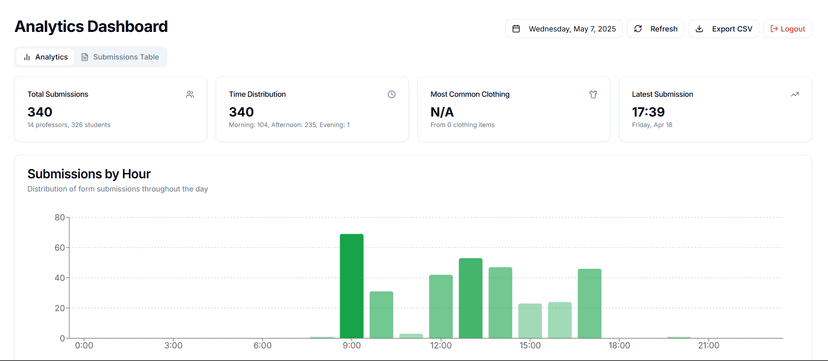Click the bar chart icon in Analytics tab
Screen dimensions: 828x361
(27, 57)
